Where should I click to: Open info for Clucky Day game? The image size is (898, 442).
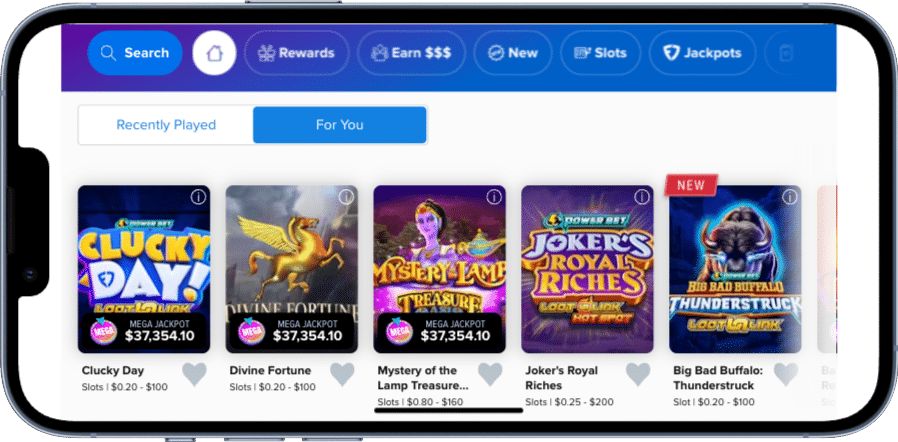click(198, 197)
